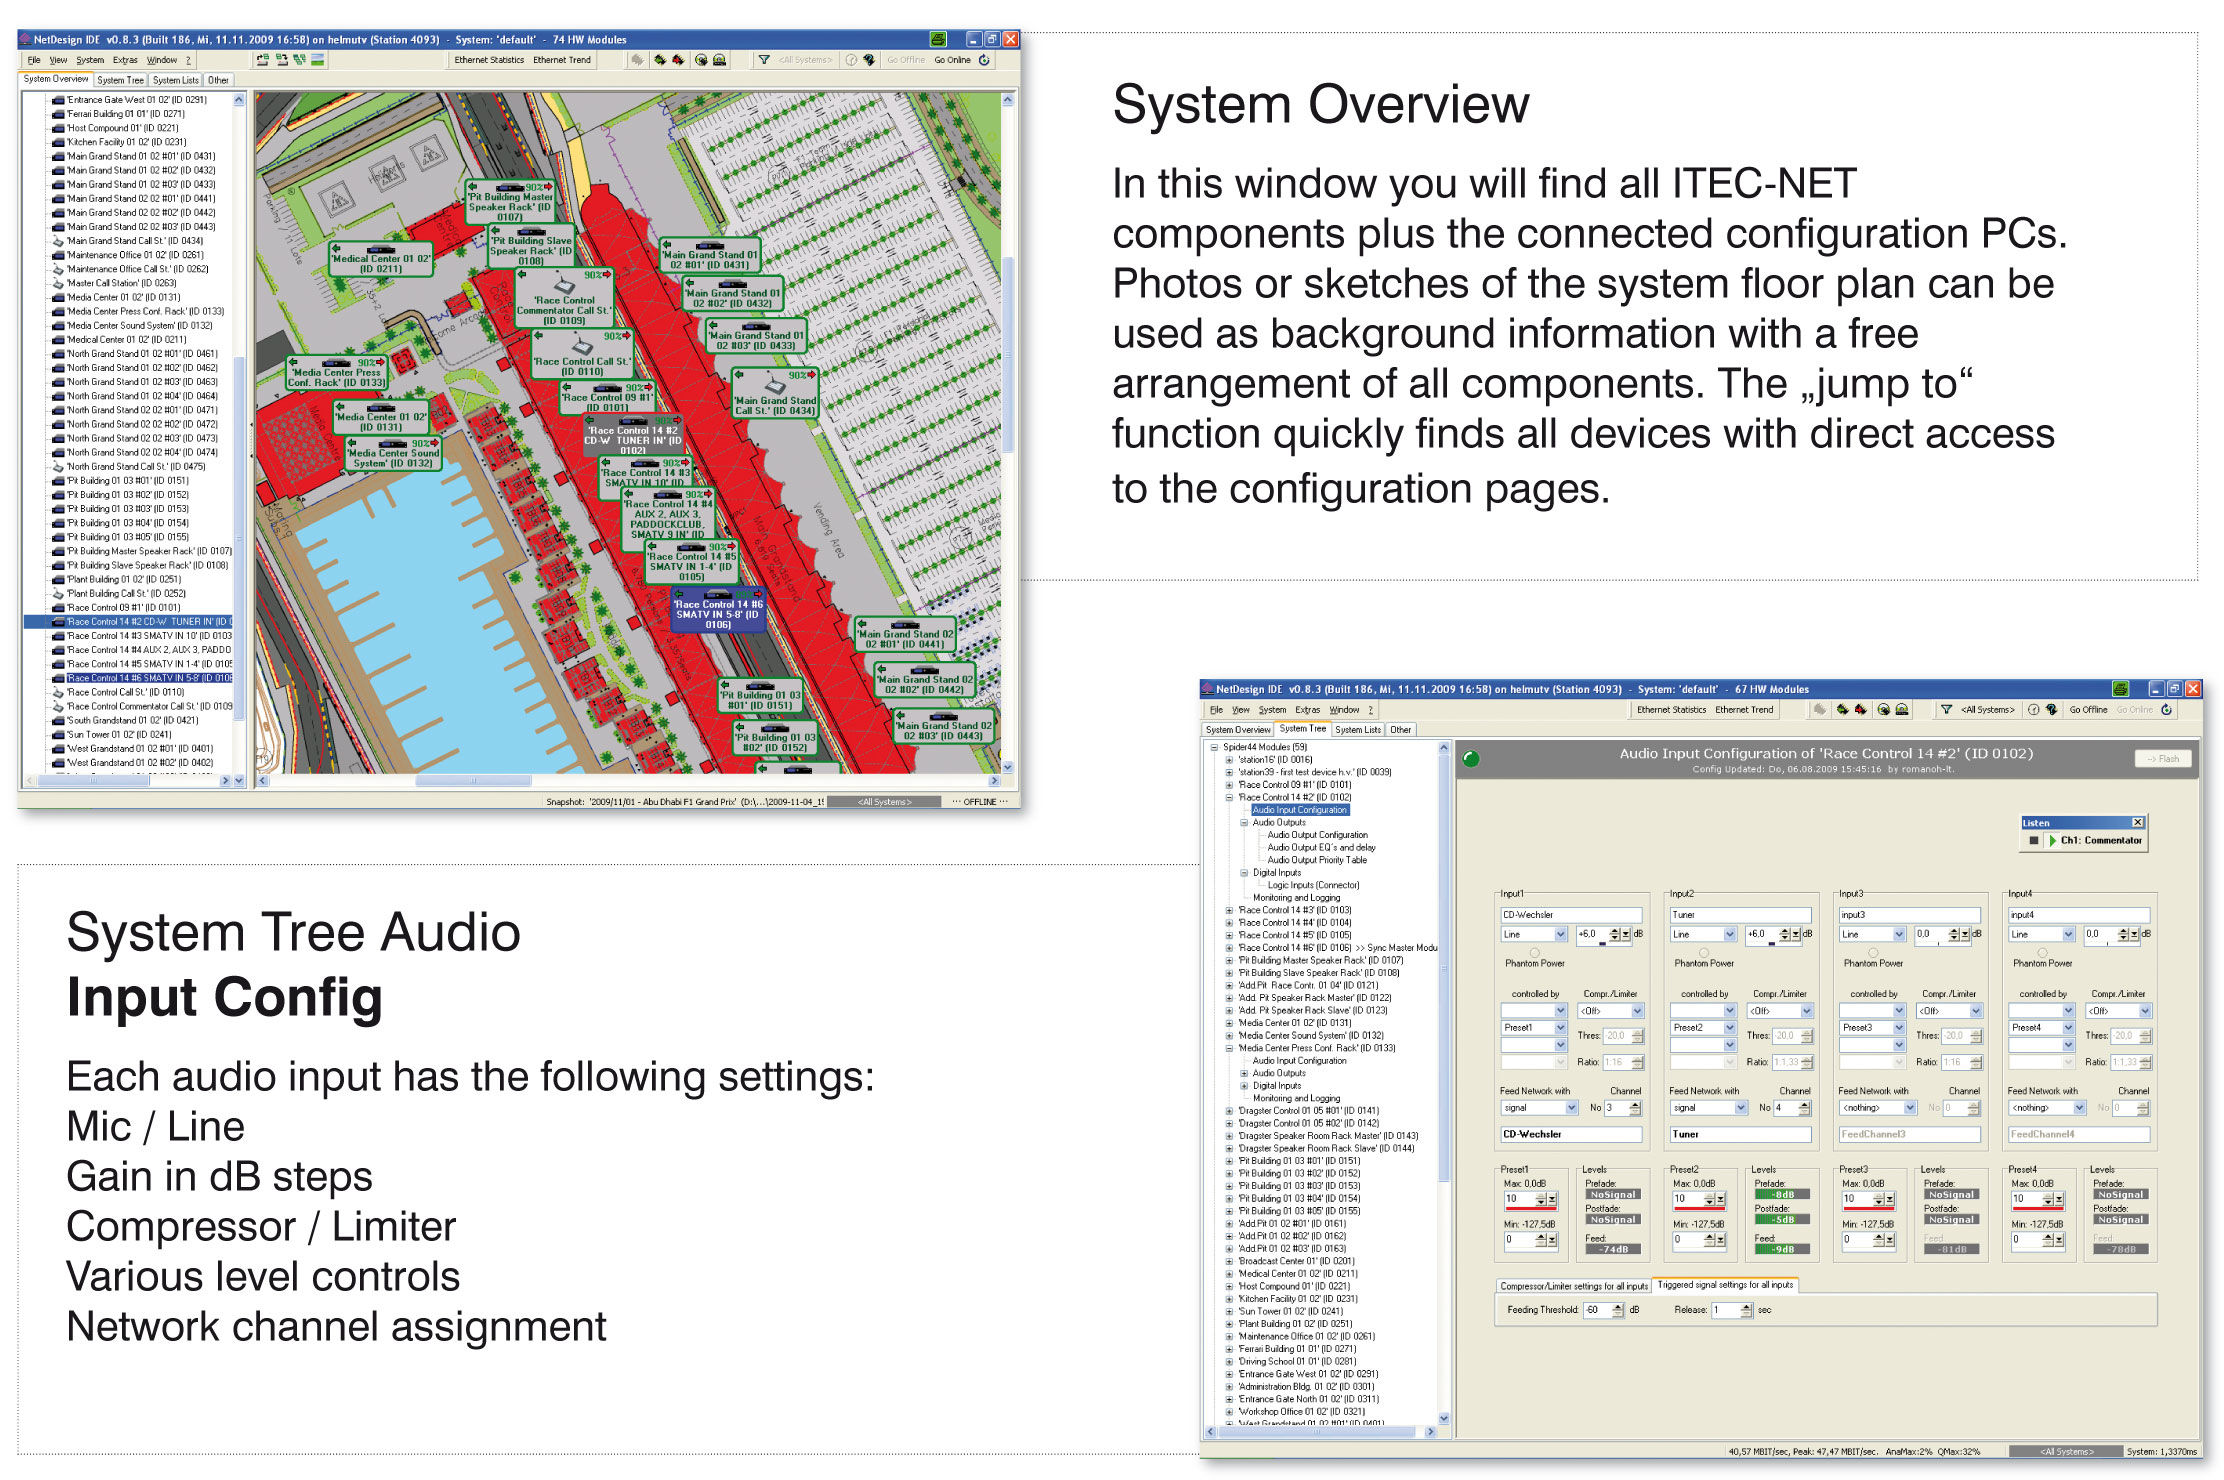Switch to the System Lists tab in the right window
The image size is (2224, 1480).
click(x=1358, y=730)
